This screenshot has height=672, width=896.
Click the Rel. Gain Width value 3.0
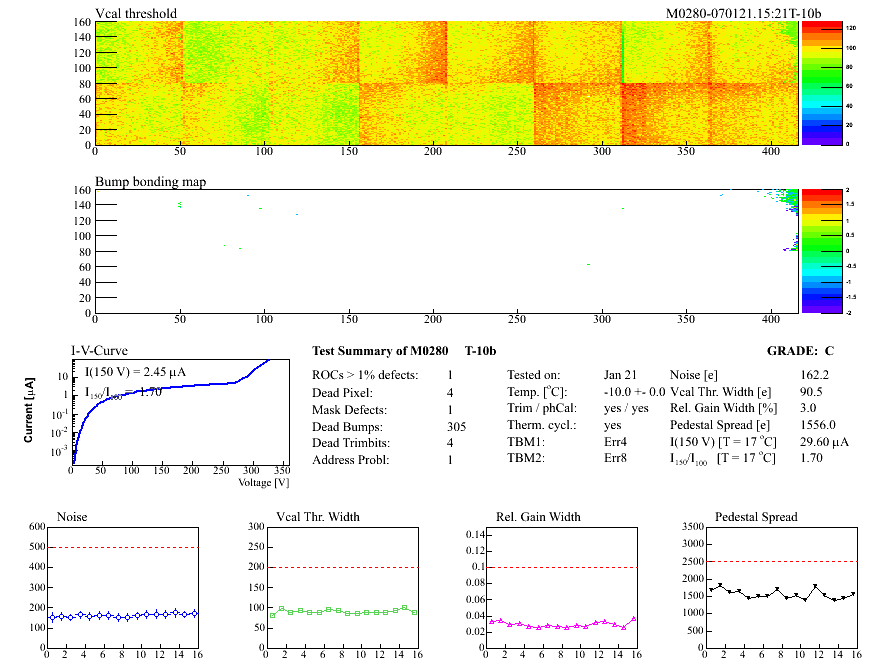pyautogui.click(x=808, y=408)
